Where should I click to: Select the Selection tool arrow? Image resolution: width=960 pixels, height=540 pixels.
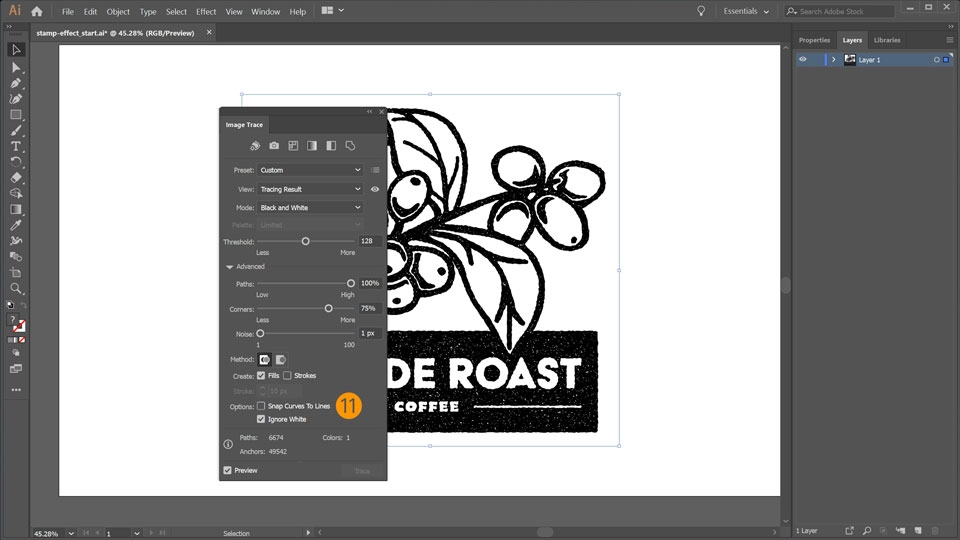pyautogui.click(x=16, y=50)
